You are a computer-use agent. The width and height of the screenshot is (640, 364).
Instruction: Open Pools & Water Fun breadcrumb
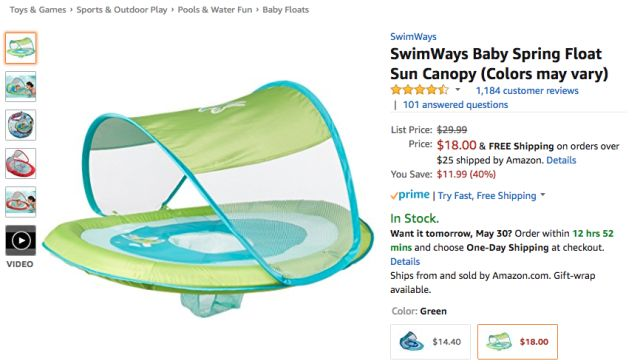pyautogui.click(x=215, y=10)
